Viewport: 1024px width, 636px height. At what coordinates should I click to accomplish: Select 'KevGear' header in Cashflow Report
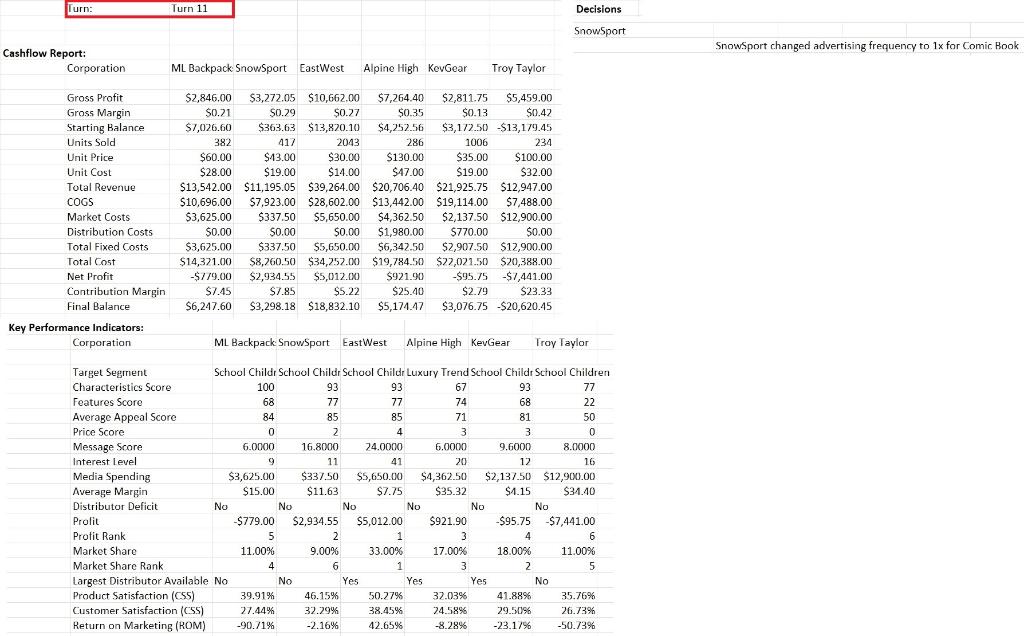pos(447,69)
